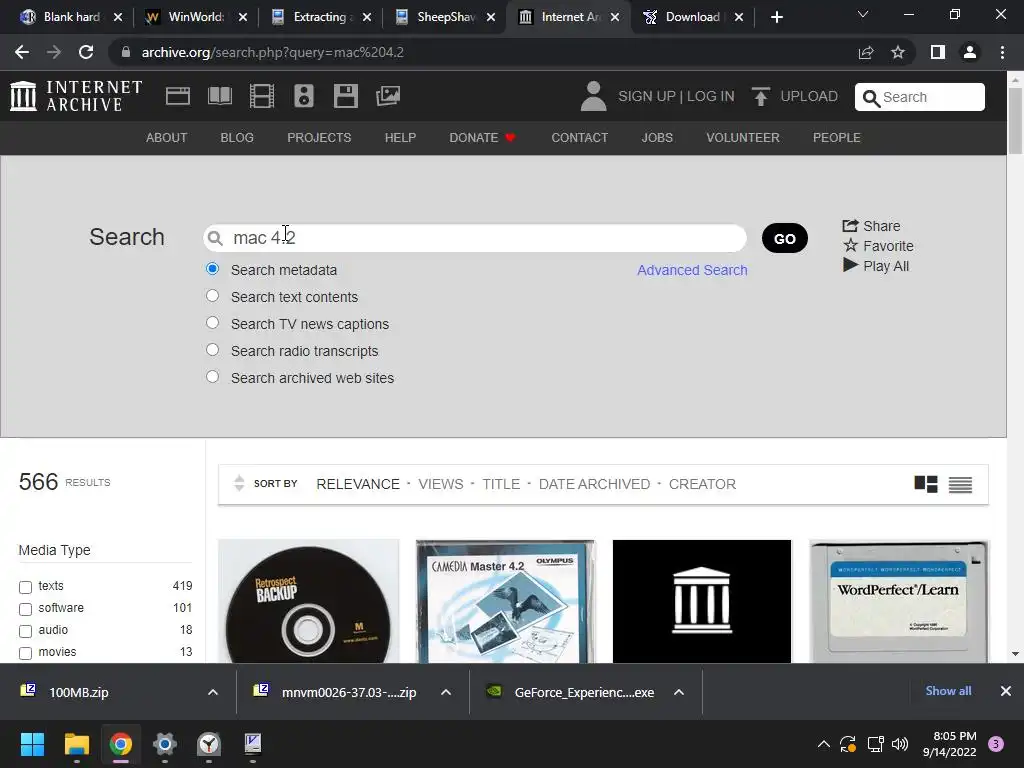Open the CAMEDIA Master 4.2 thumbnail
Image resolution: width=1024 pixels, height=768 pixels.
click(x=505, y=601)
